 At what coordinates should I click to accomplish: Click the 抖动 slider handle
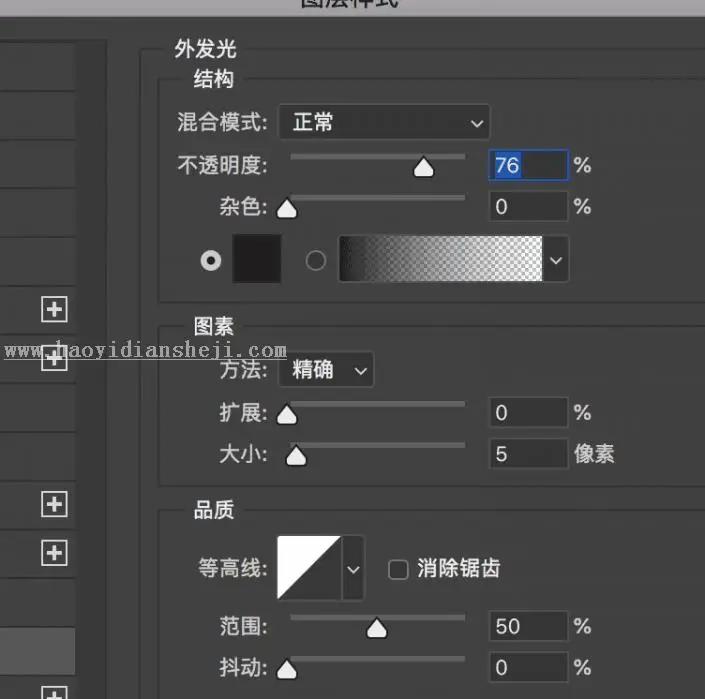point(287,669)
